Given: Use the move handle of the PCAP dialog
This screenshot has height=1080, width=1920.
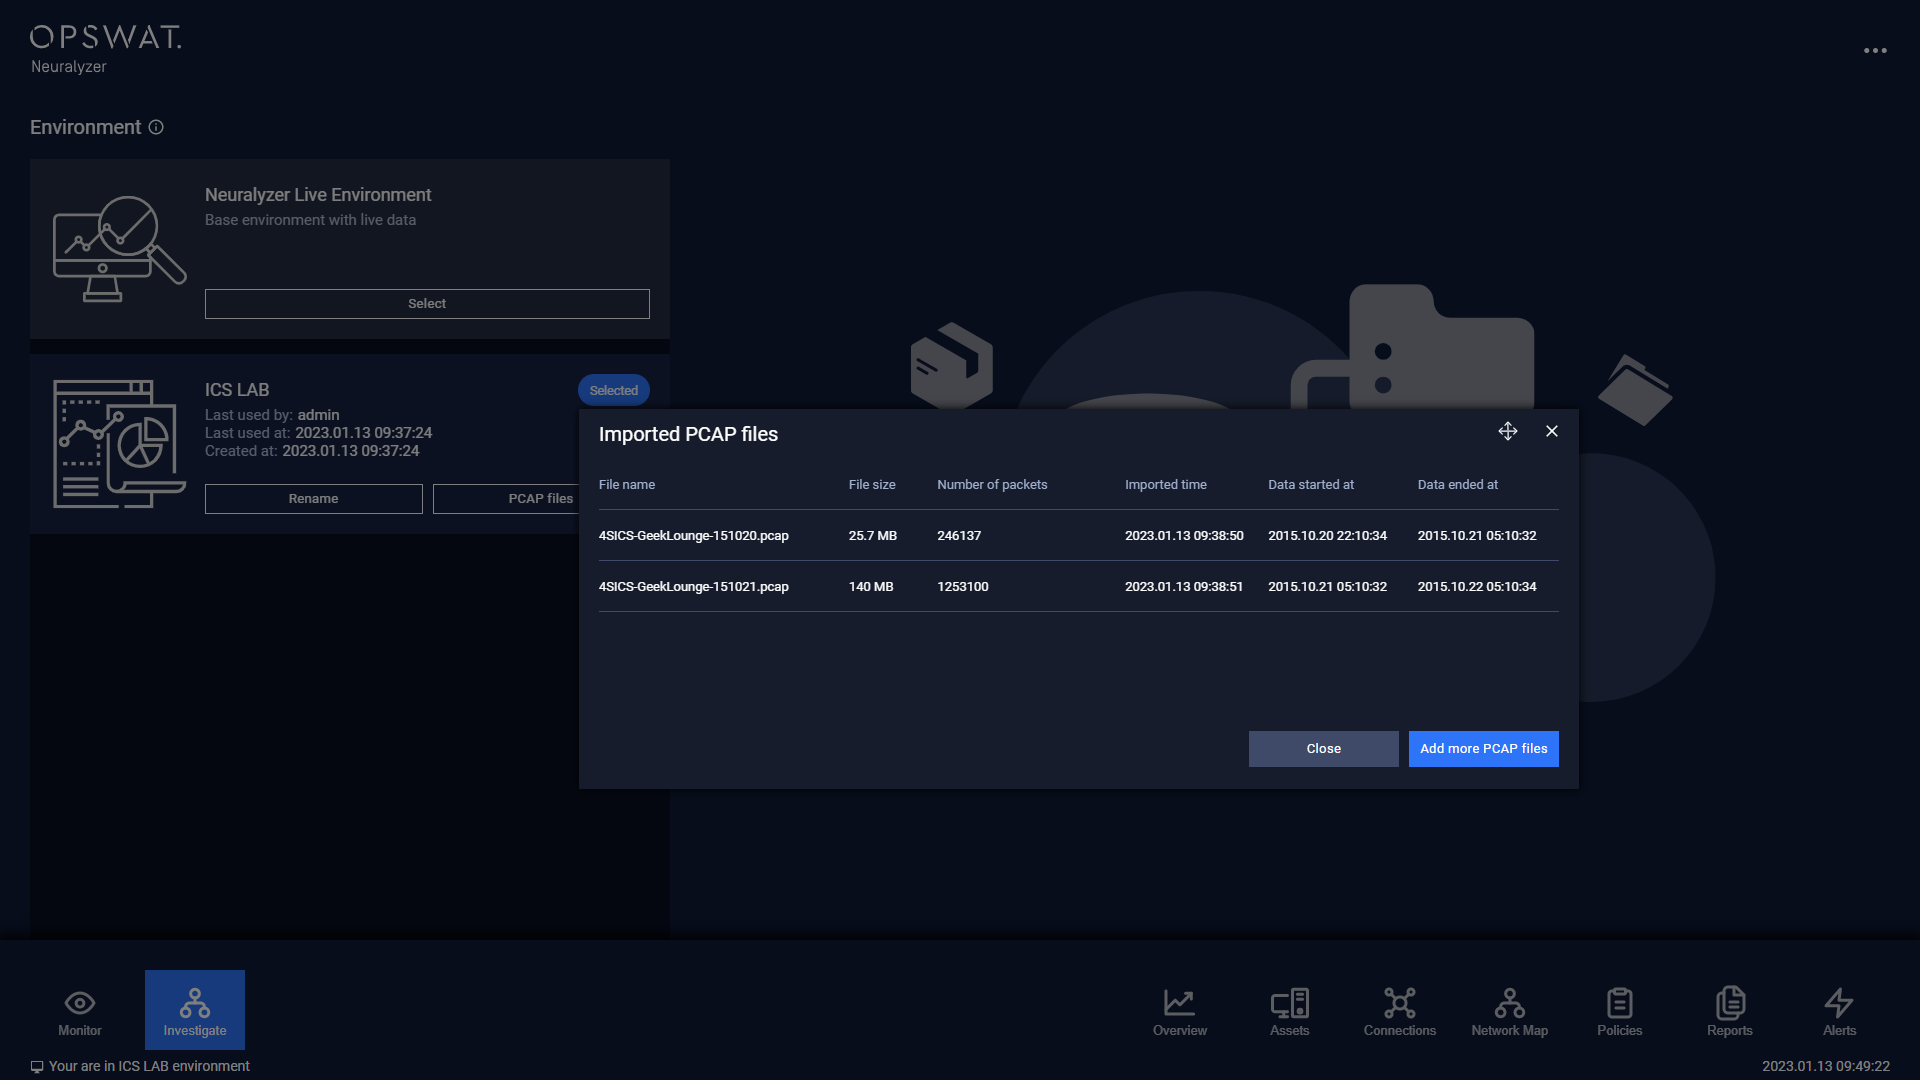Looking at the screenshot, I should pos(1508,431).
